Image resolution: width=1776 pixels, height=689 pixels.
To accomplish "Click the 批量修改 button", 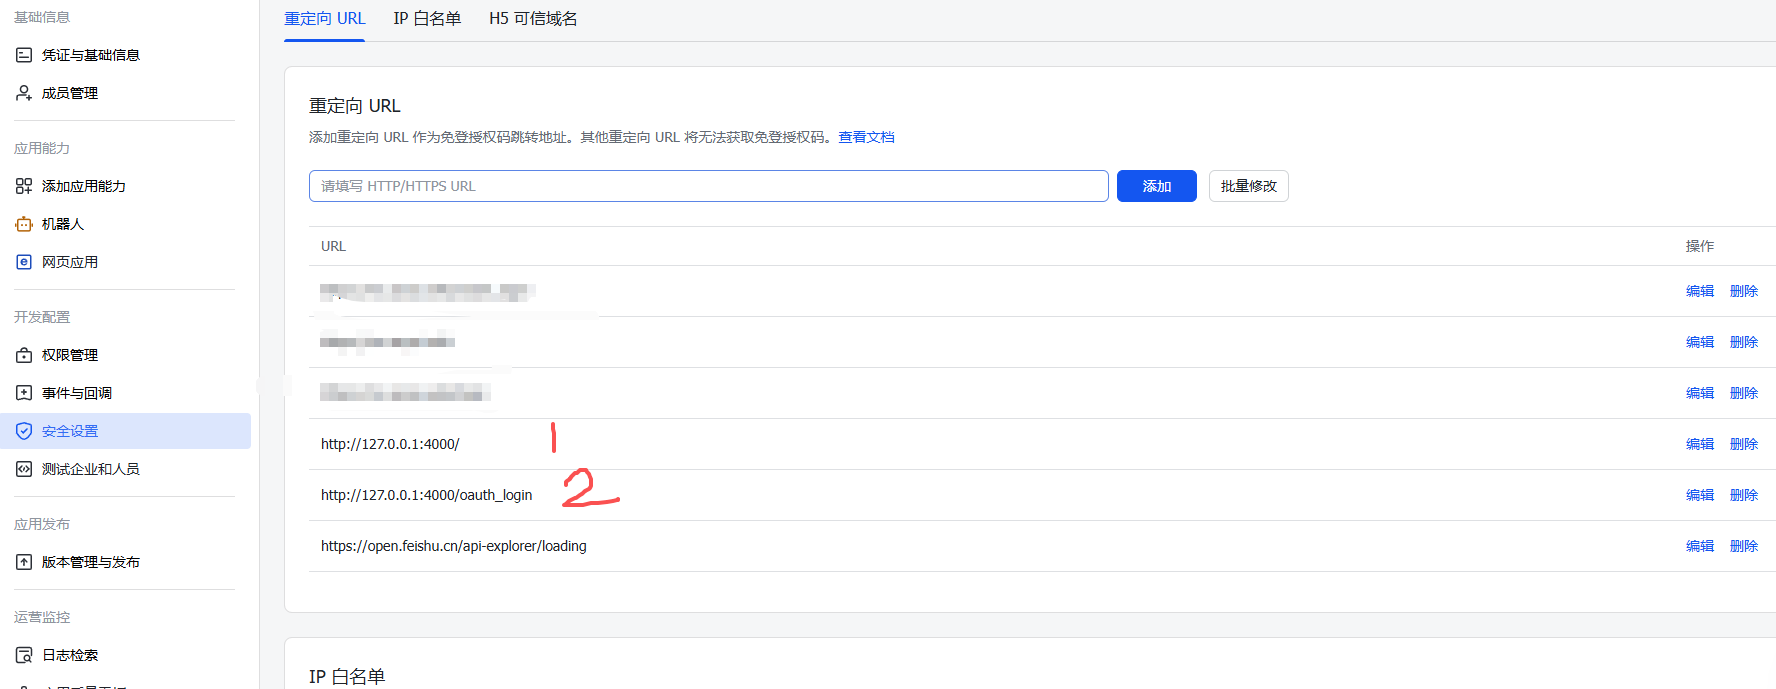I will 1248,186.
